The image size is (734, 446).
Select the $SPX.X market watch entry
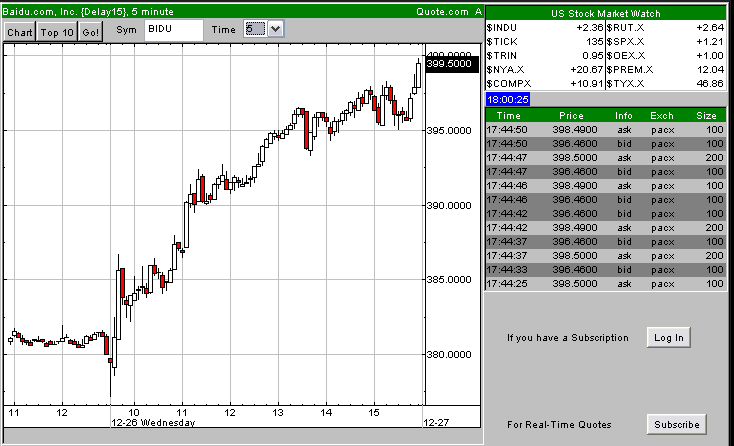coord(666,42)
